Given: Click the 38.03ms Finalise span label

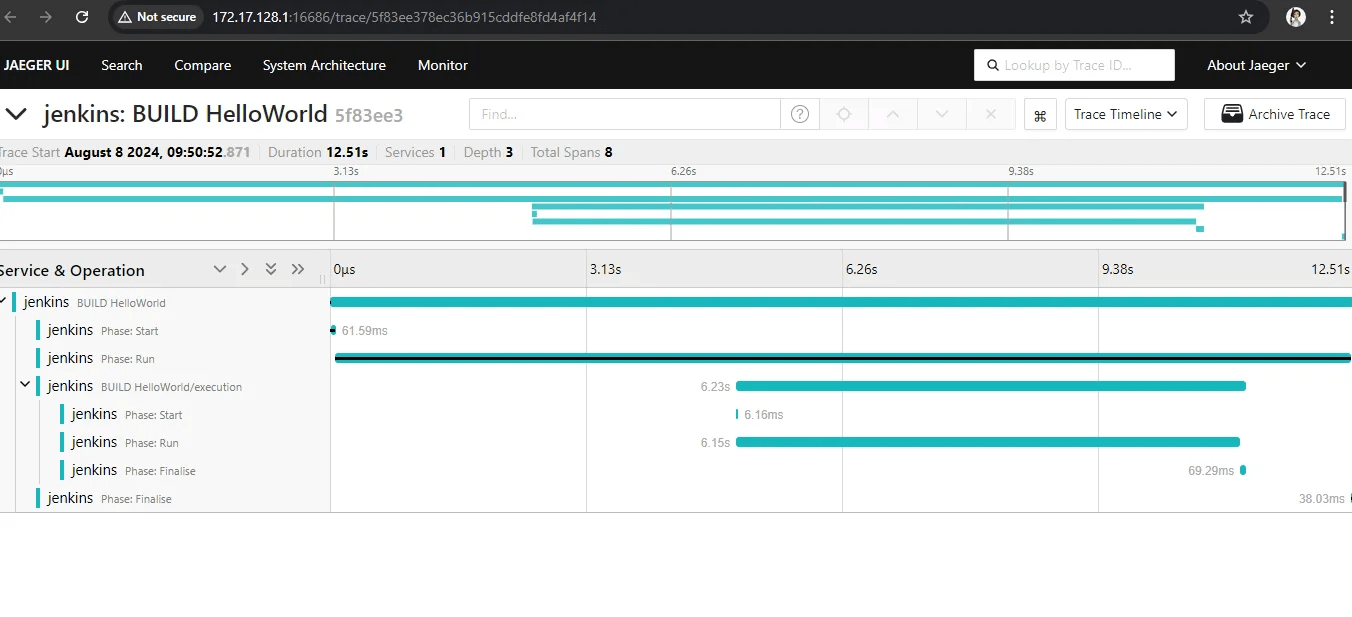Looking at the screenshot, I should (1321, 498).
